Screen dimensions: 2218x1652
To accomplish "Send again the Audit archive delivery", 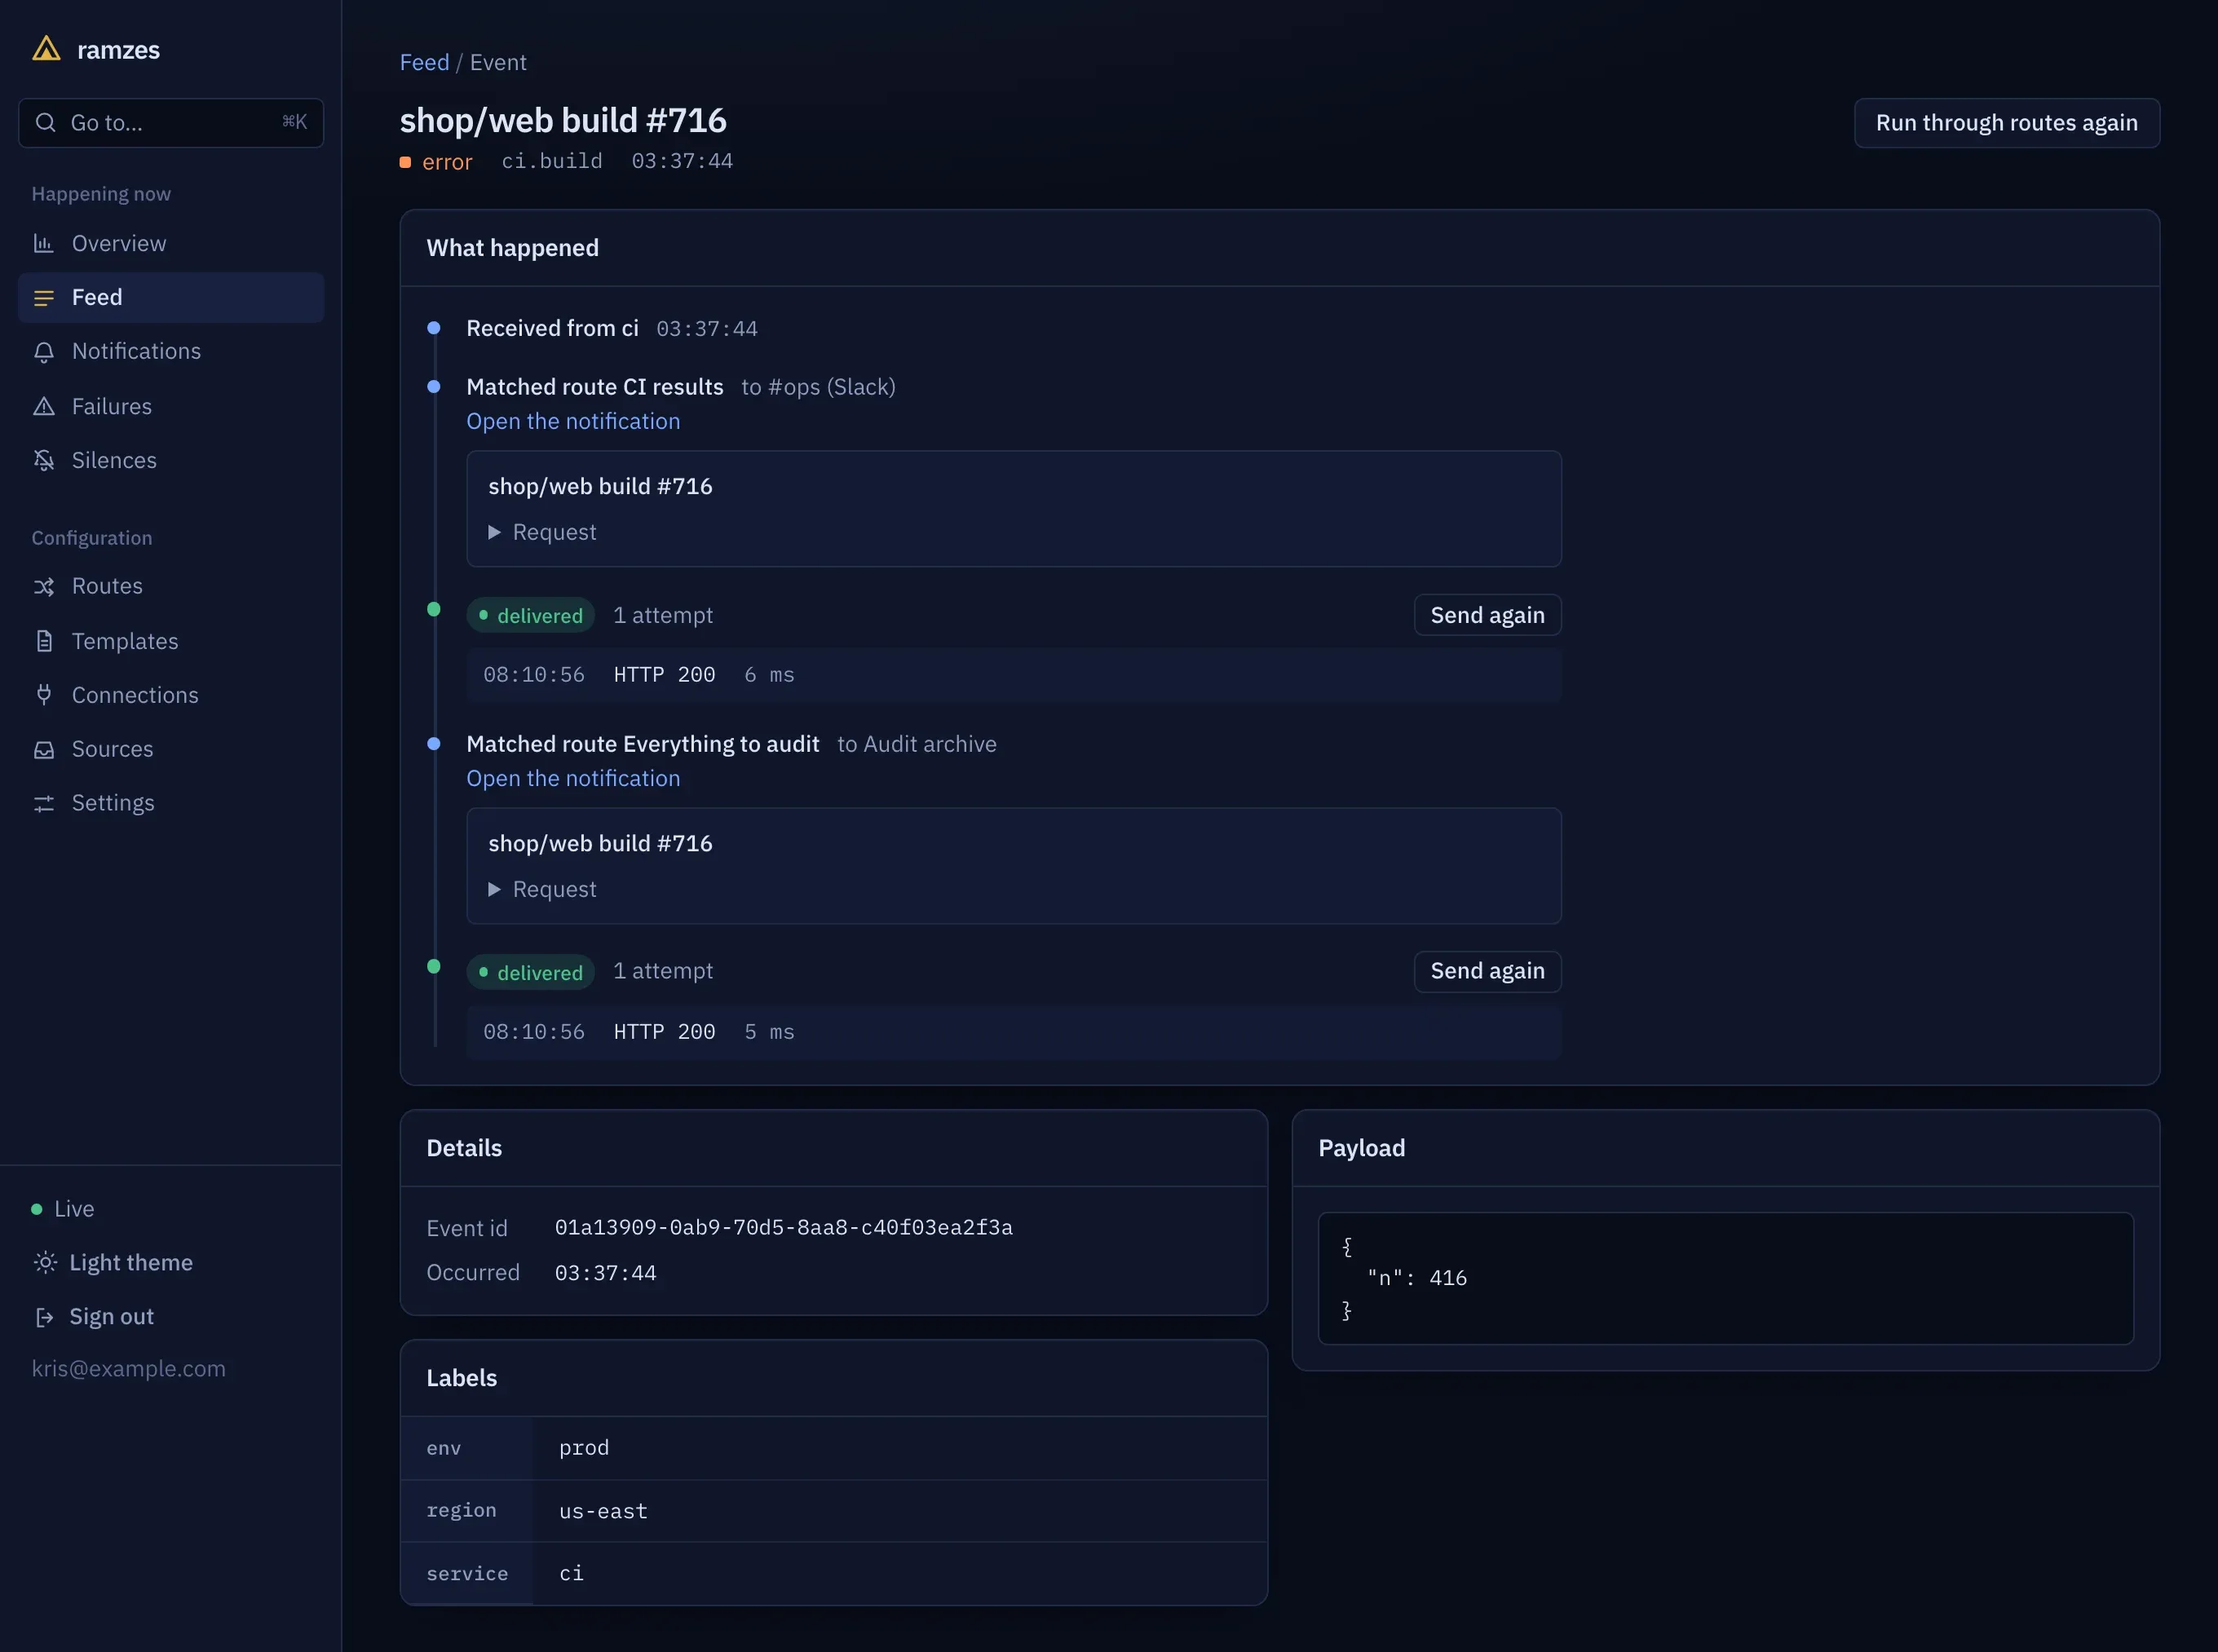I will coord(1487,971).
